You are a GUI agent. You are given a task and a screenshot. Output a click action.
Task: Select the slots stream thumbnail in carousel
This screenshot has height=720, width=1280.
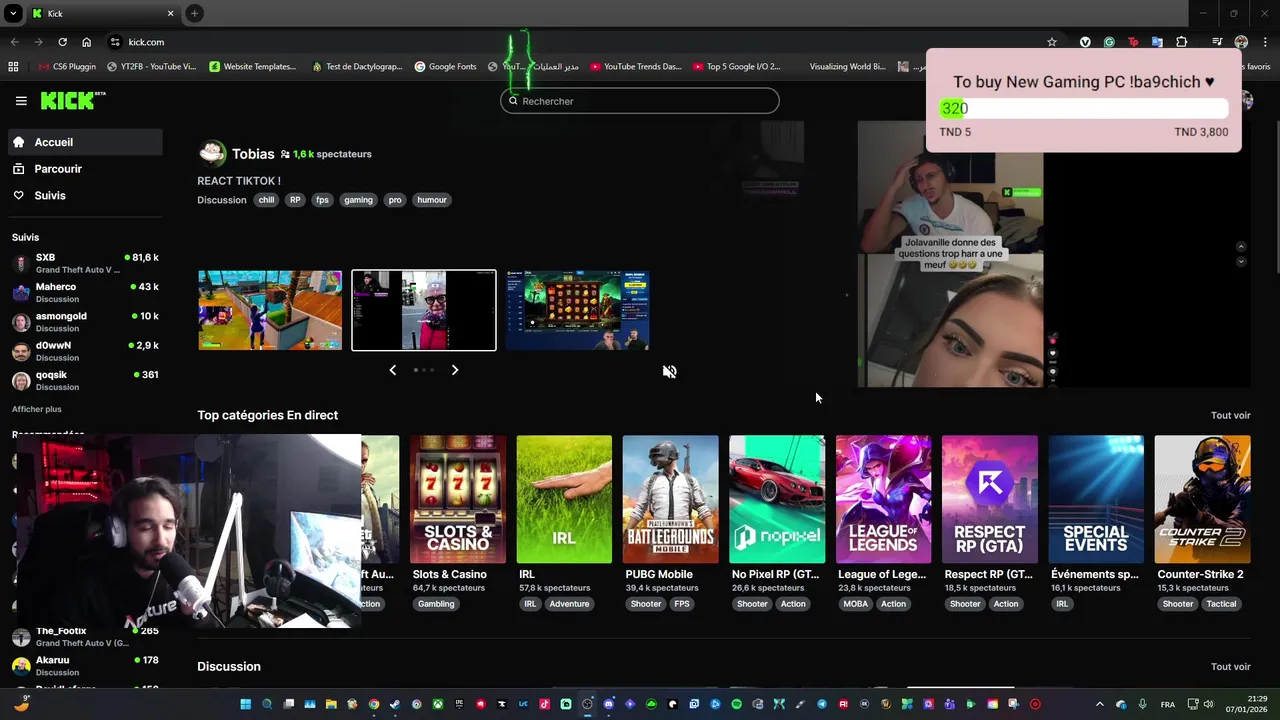click(577, 310)
